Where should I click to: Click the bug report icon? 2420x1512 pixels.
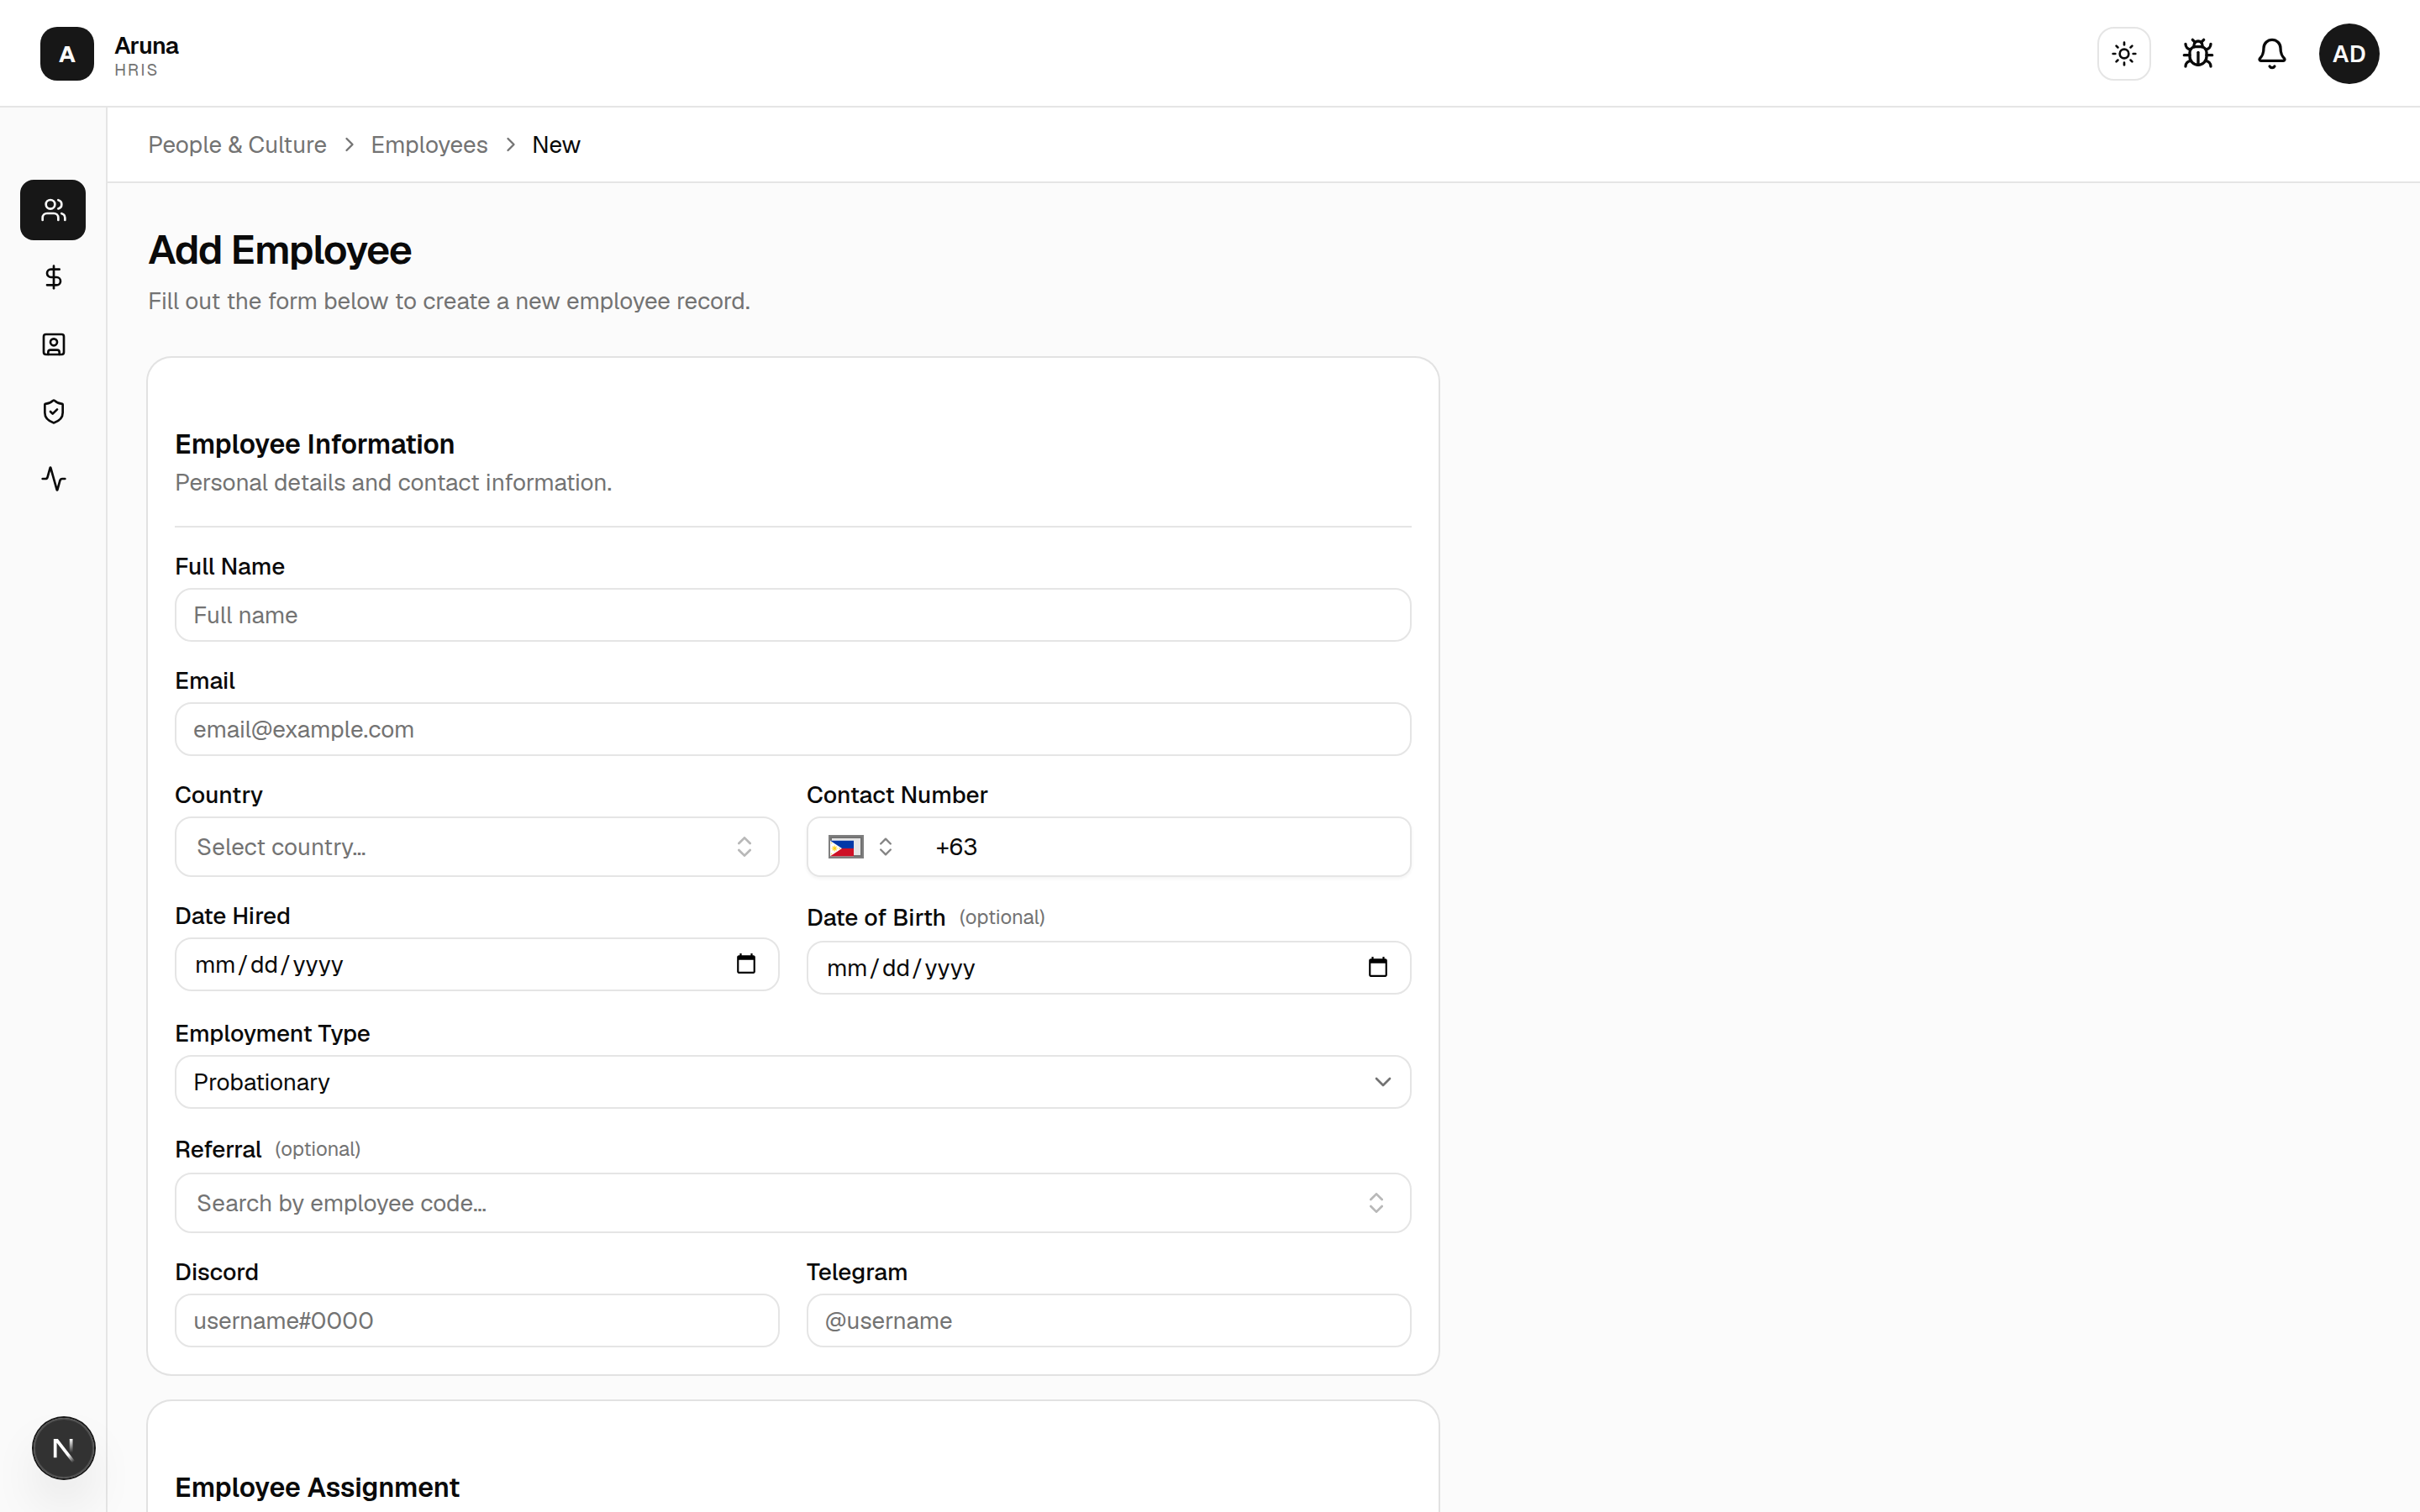coord(2198,53)
